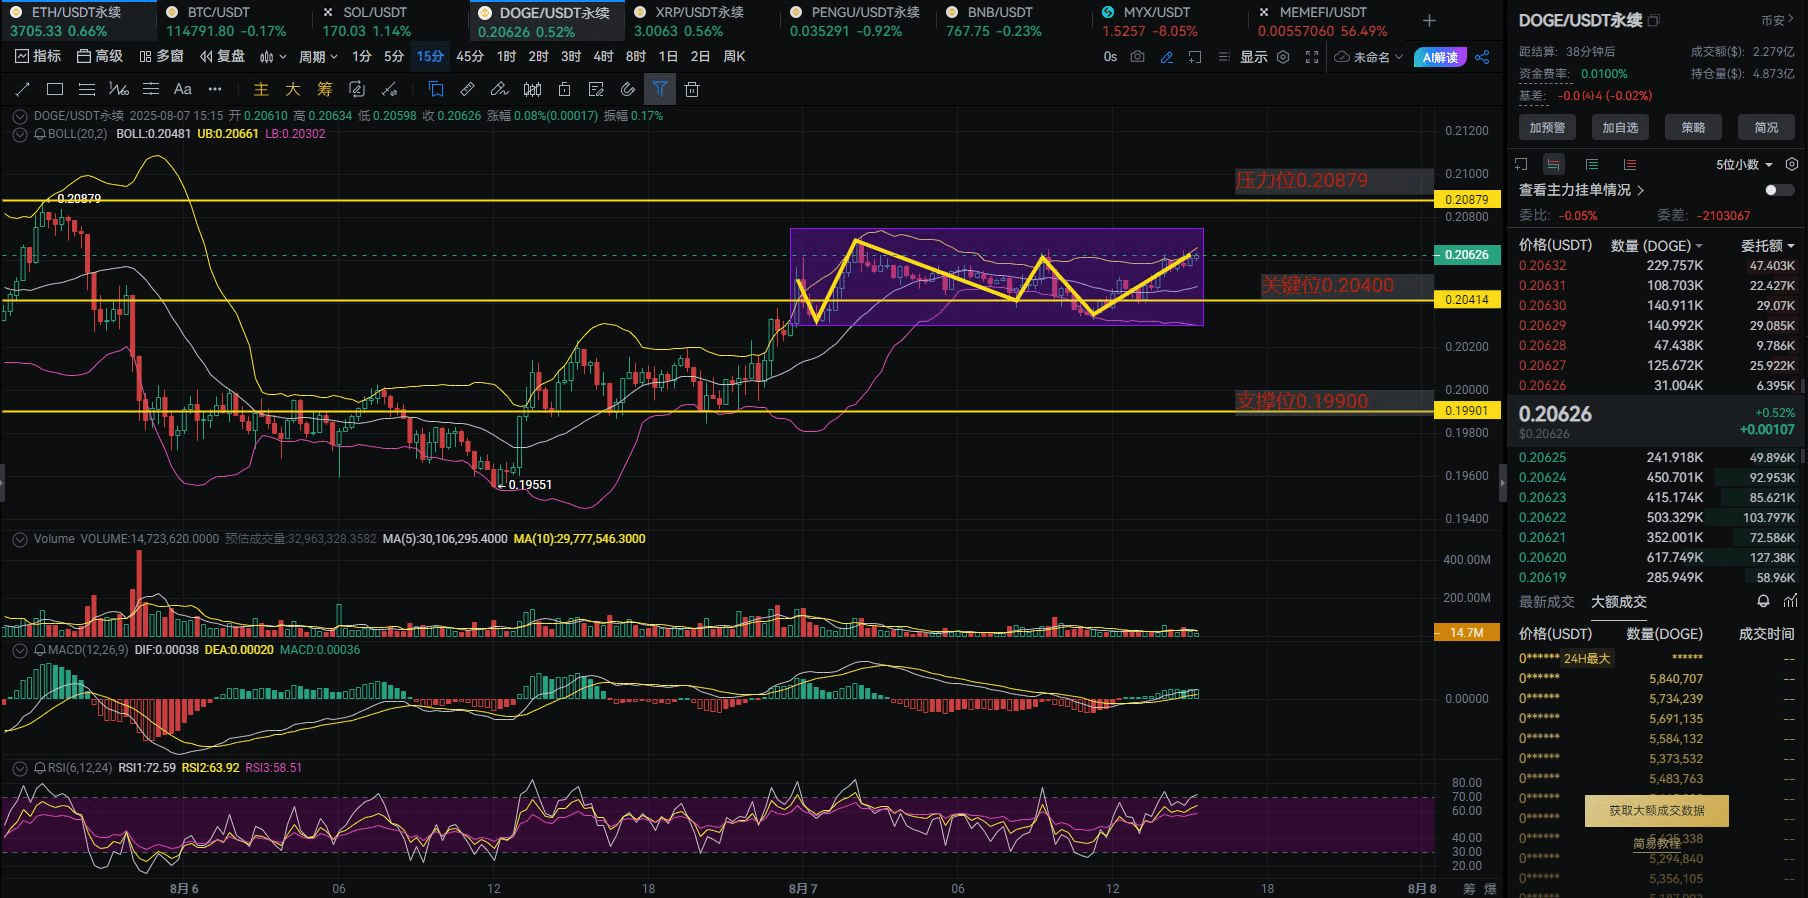Click the blue filter drawings icon
The width and height of the screenshot is (1808, 898).
660,90
